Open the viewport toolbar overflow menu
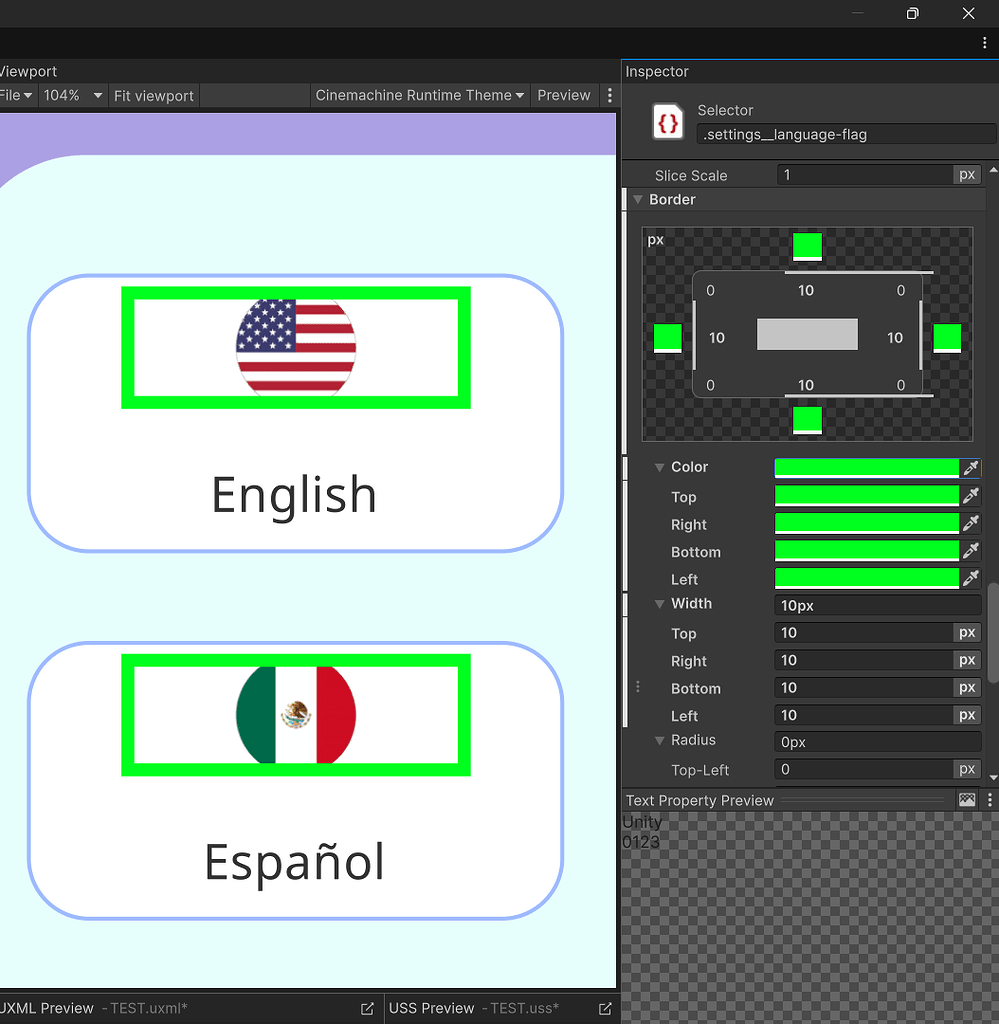 click(x=610, y=95)
